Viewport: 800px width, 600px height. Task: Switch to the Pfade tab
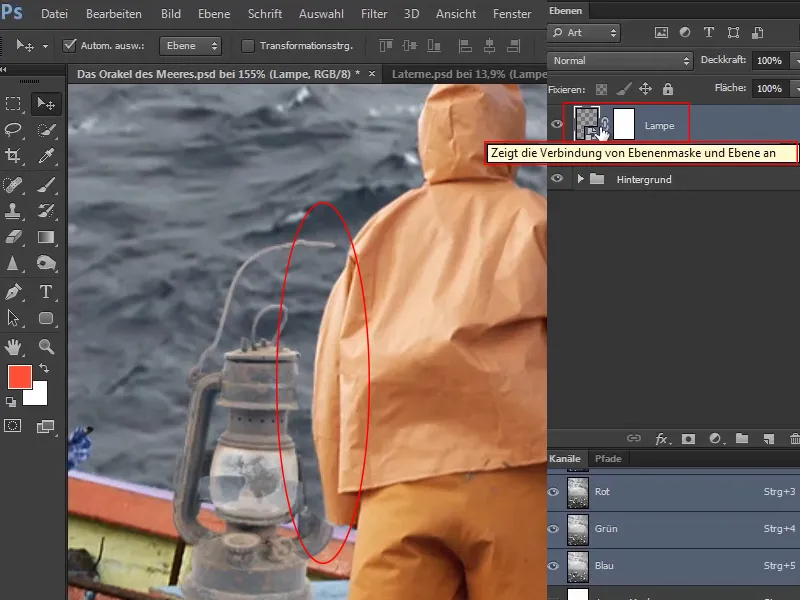pyautogui.click(x=608, y=458)
